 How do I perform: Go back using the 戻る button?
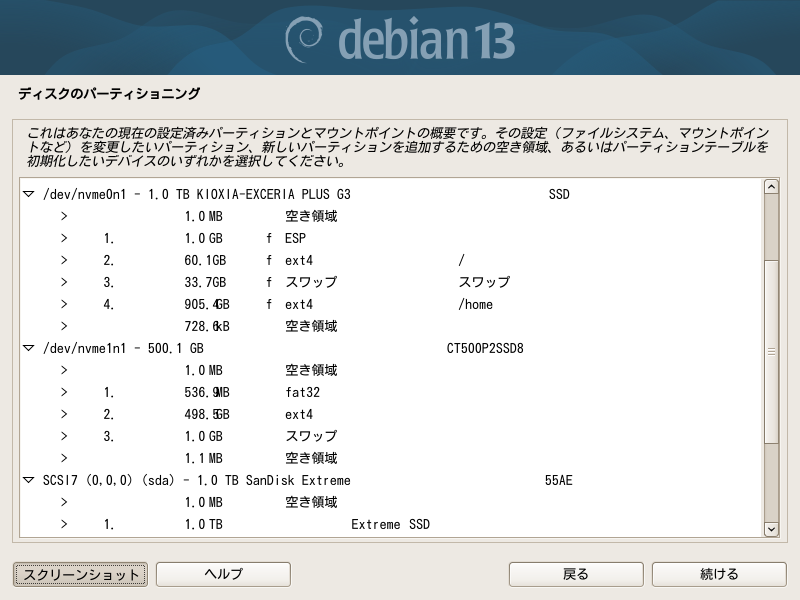point(575,574)
